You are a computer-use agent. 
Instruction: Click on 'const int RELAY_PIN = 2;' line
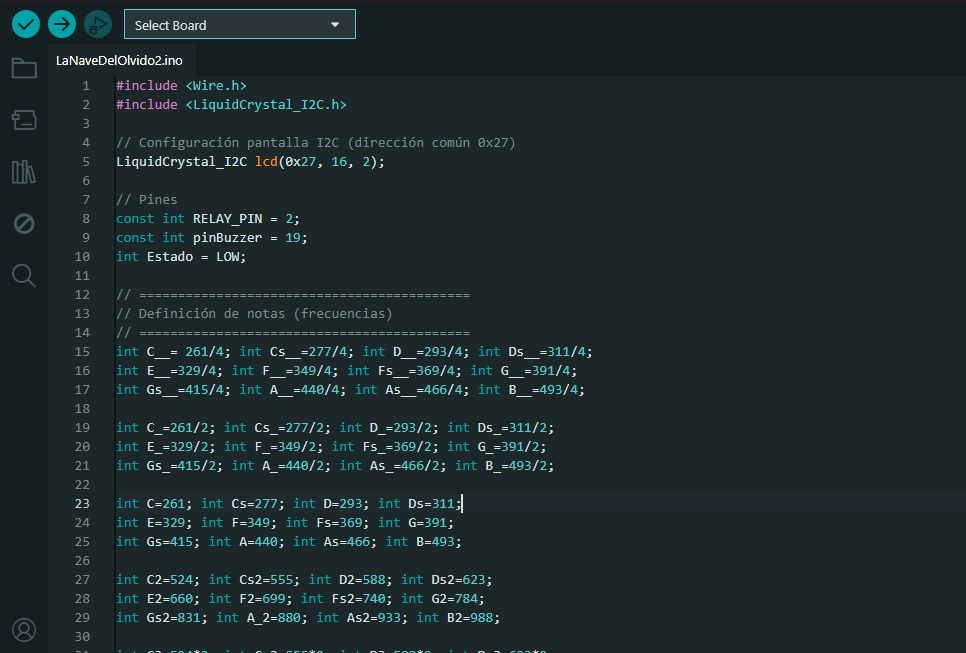[208, 219]
